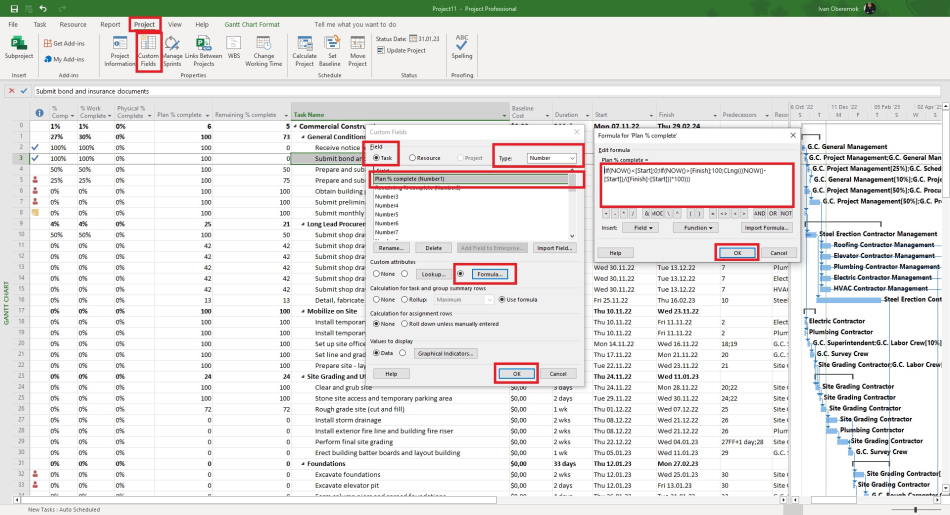Click Import Formula button
The image size is (950, 515).
click(x=766, y=228)
